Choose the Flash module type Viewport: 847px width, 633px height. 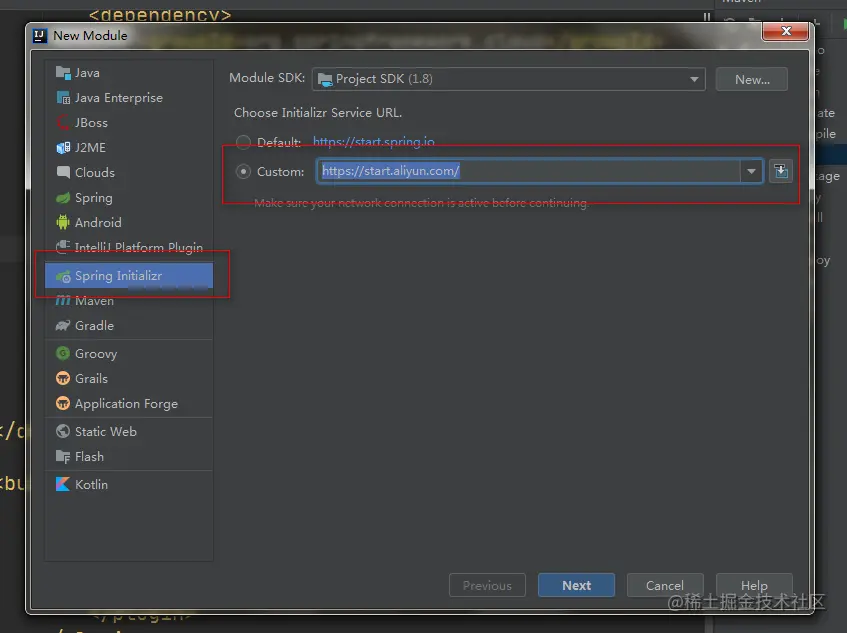pos(129,456)
